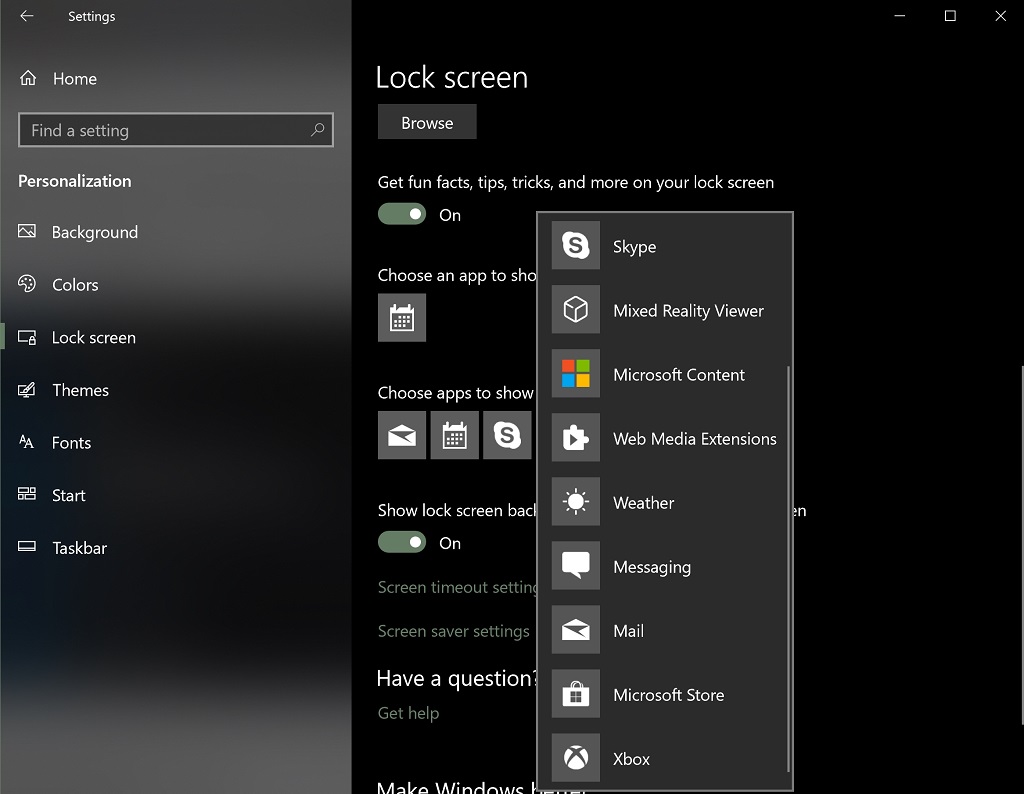Change the Mail quick status app slot
This screenshot has width=1024, height=794.
[x=402, y=435]
